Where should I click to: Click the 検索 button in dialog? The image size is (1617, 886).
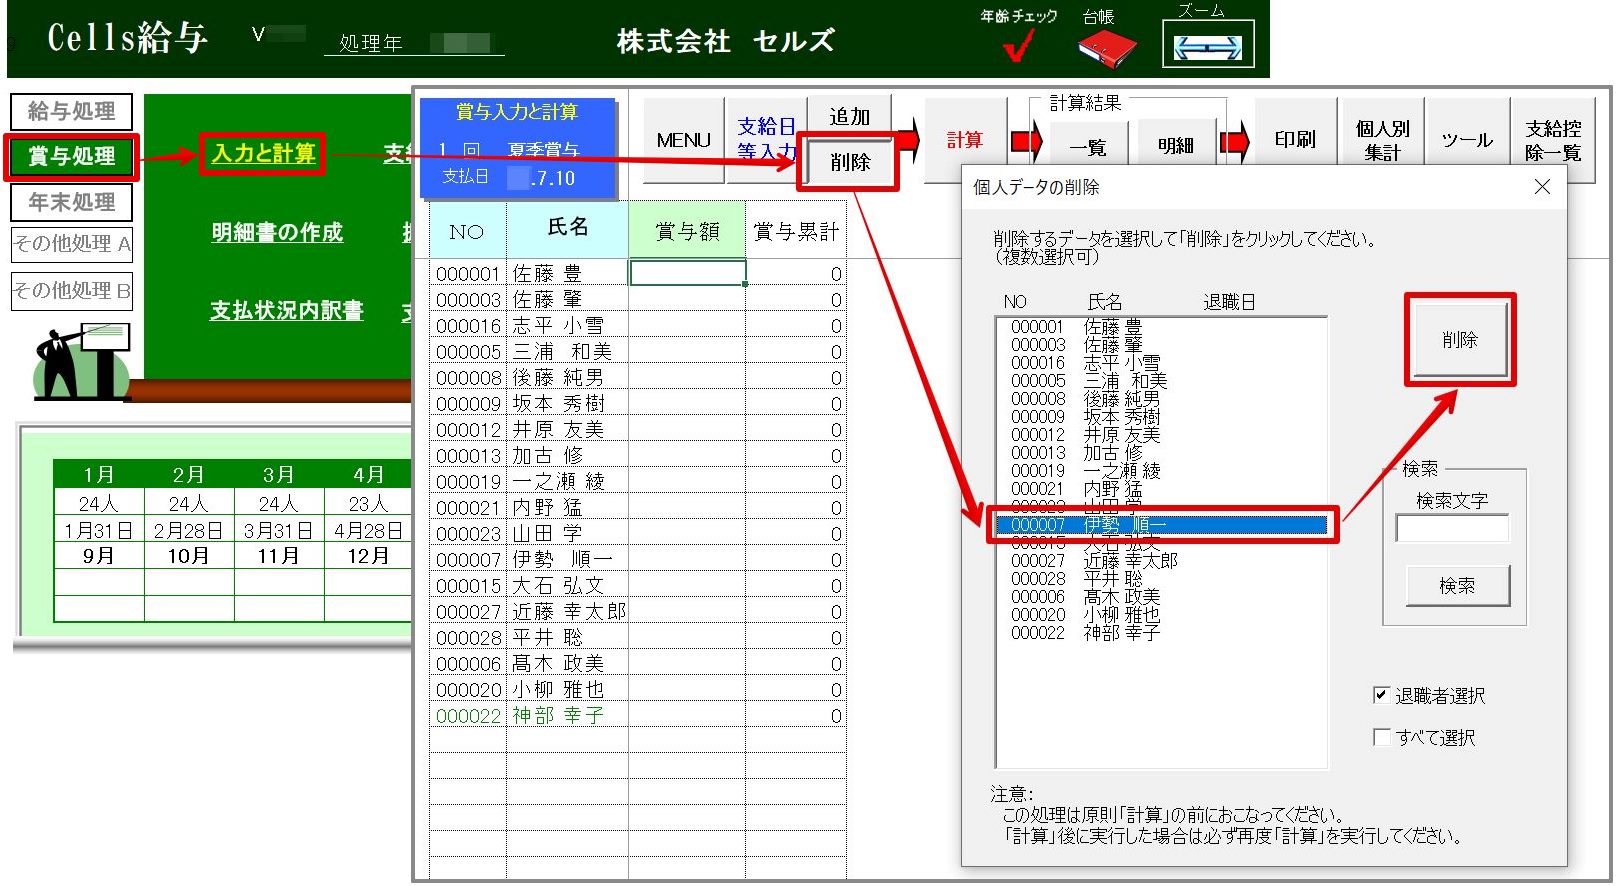(1457, 585)
